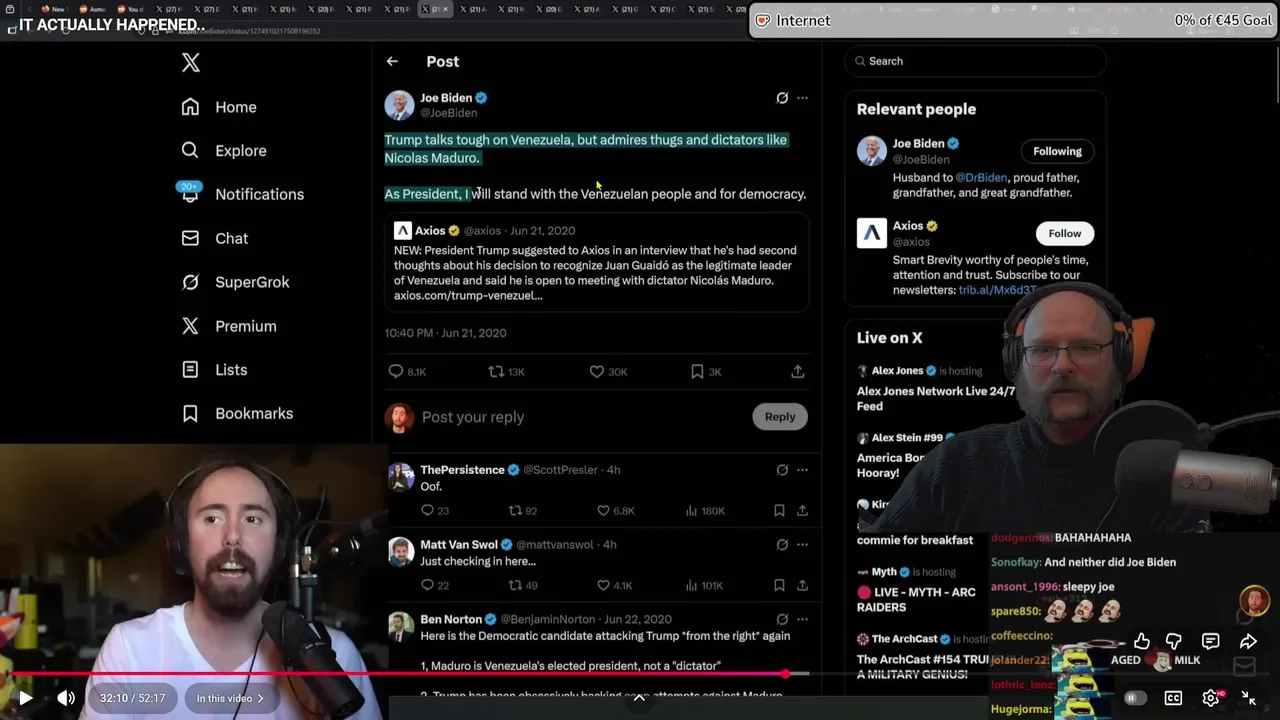Open YouTube comments panel icon
This screenshot has height=720, width=1280.
(1210, 641)
